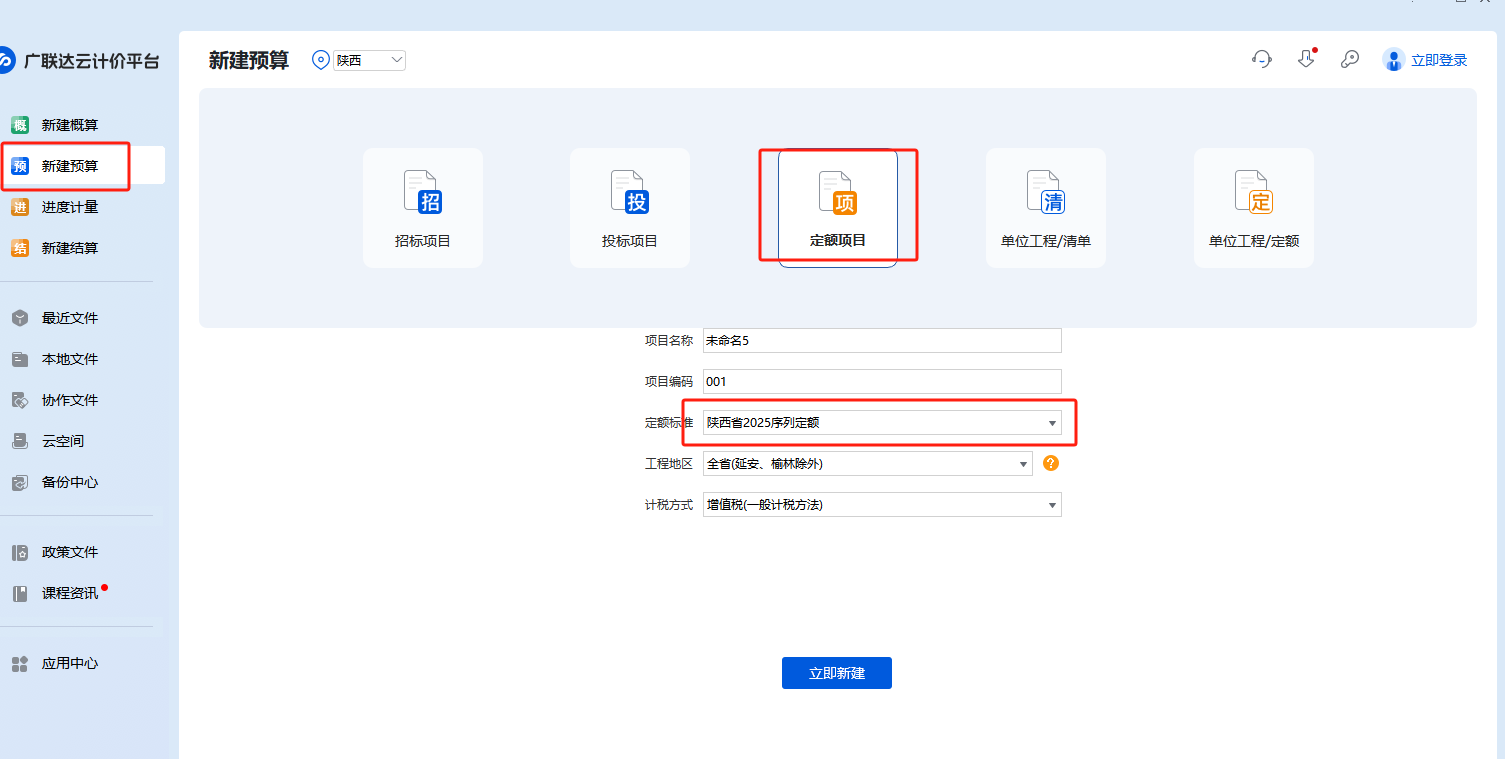Open the 陕西 region dropdown

click(x=370, y=60)
